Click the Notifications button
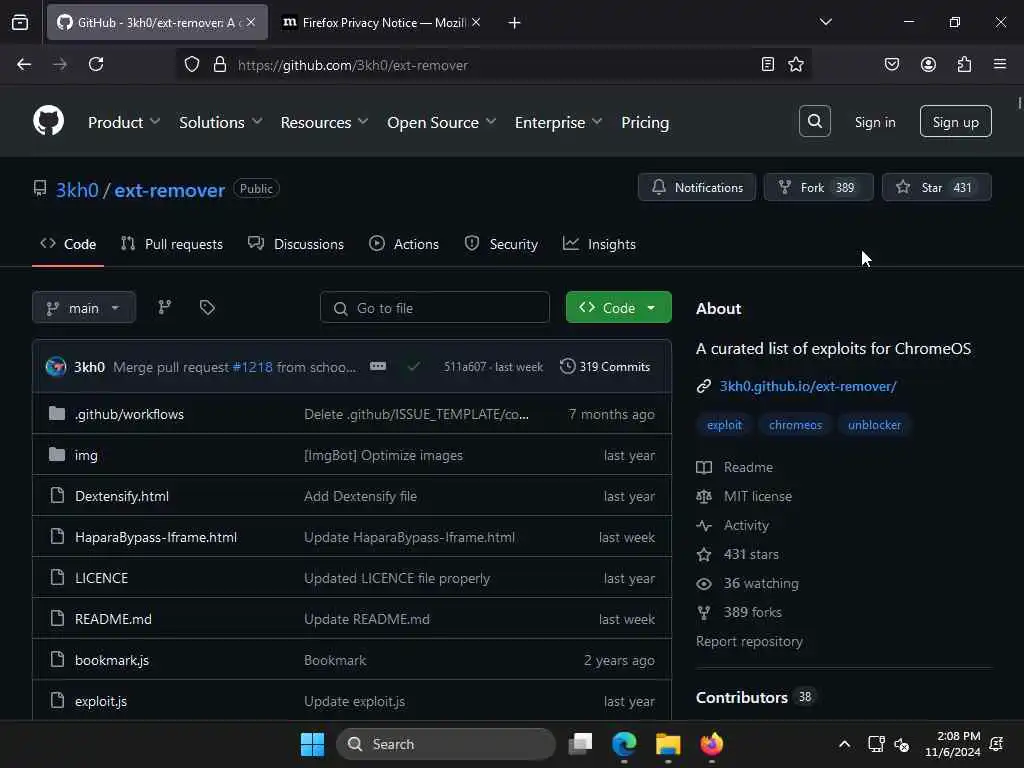This screenshot has width=1024, height=768. tap(697, 187)
